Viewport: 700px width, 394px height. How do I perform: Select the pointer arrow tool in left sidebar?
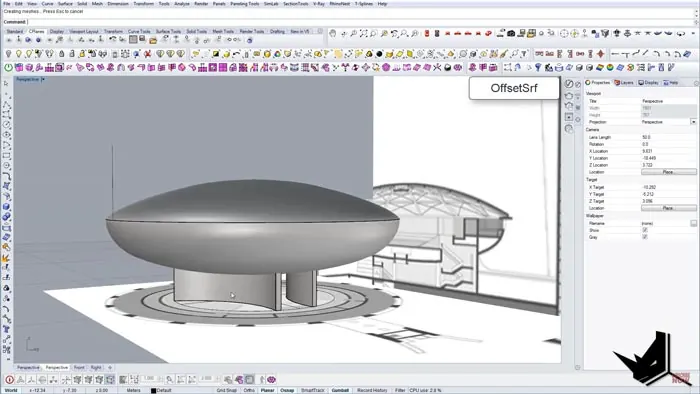[x=6, y=83]
